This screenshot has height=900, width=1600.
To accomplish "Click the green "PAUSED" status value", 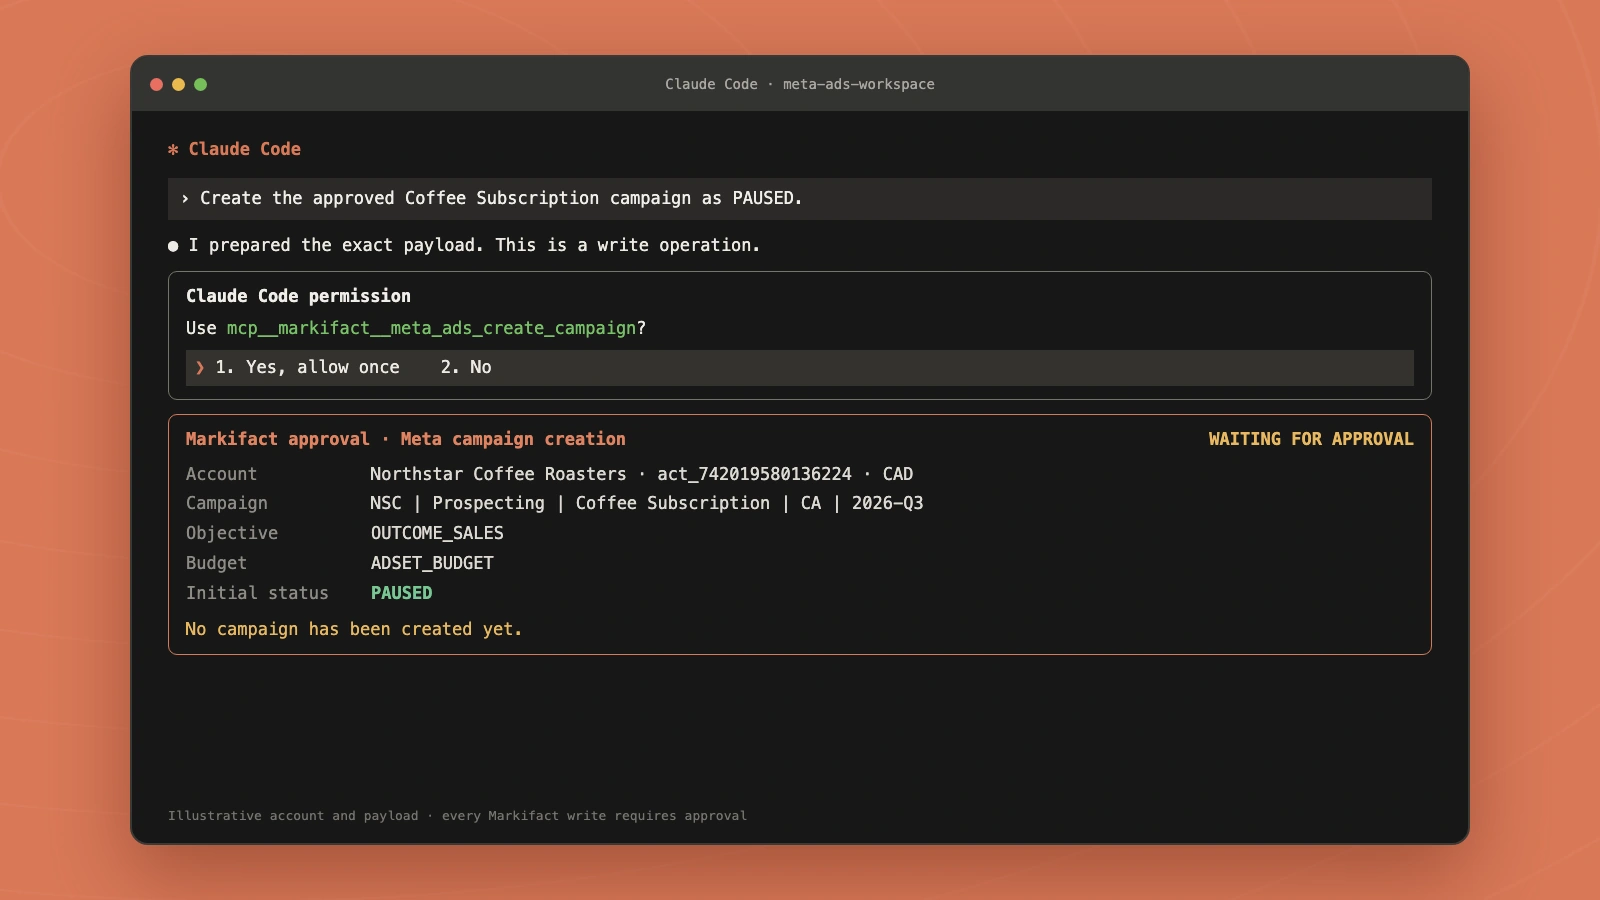I will click(402, 593).
